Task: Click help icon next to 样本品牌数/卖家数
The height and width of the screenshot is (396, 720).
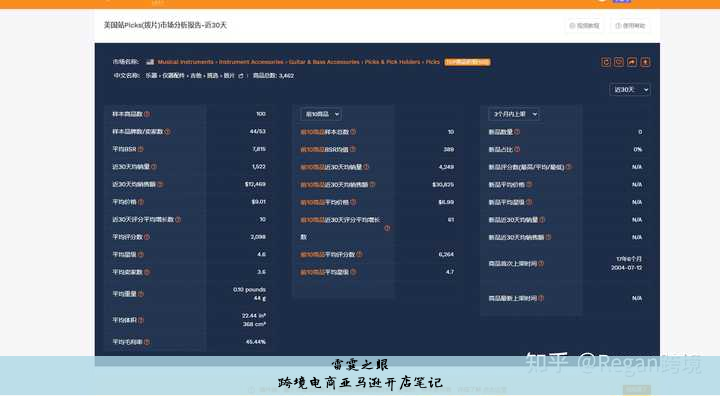Action: tap(167, 131)
